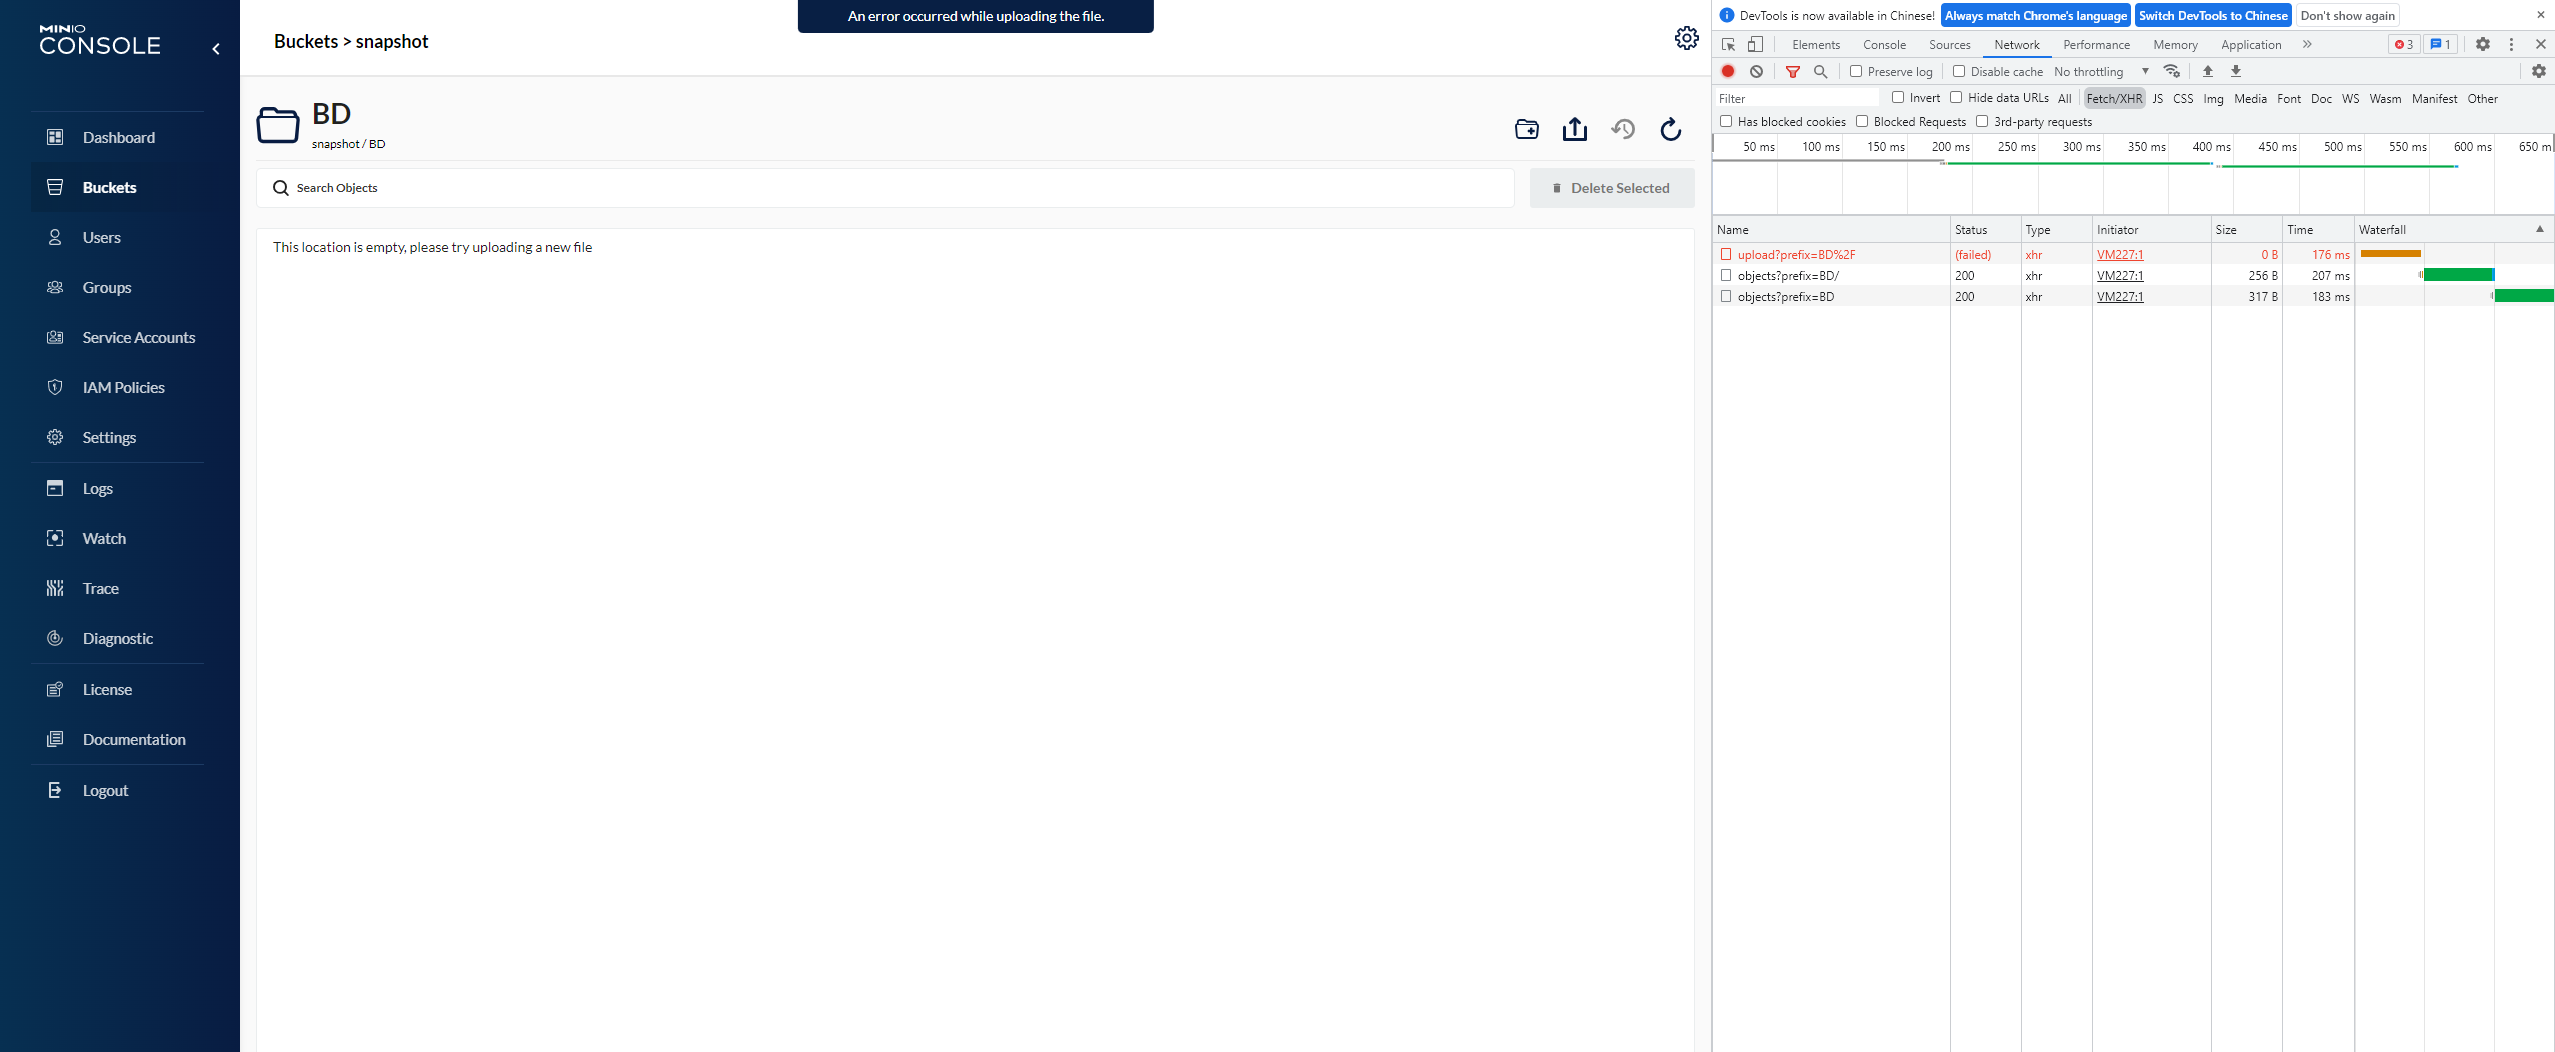The image size is (2555, 1052).
Task: Open the VM227:1 initiator link
Action: (x=2119, y=254)
